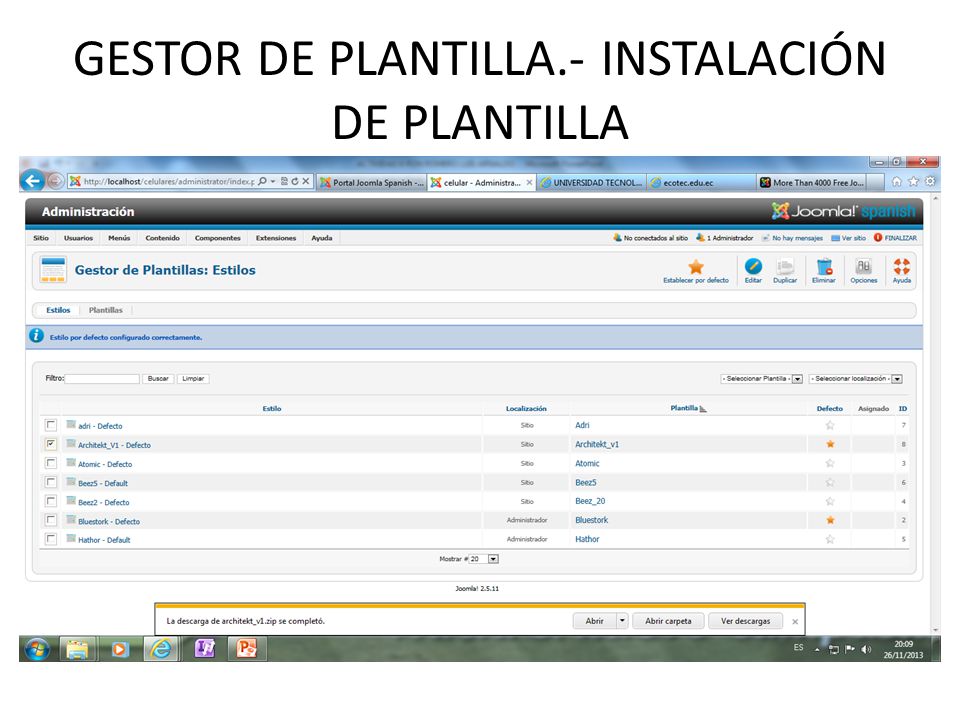Viewport: 960px width, 720px height.
Task: Click the Limpiar filter button
Action: [193, 378]
